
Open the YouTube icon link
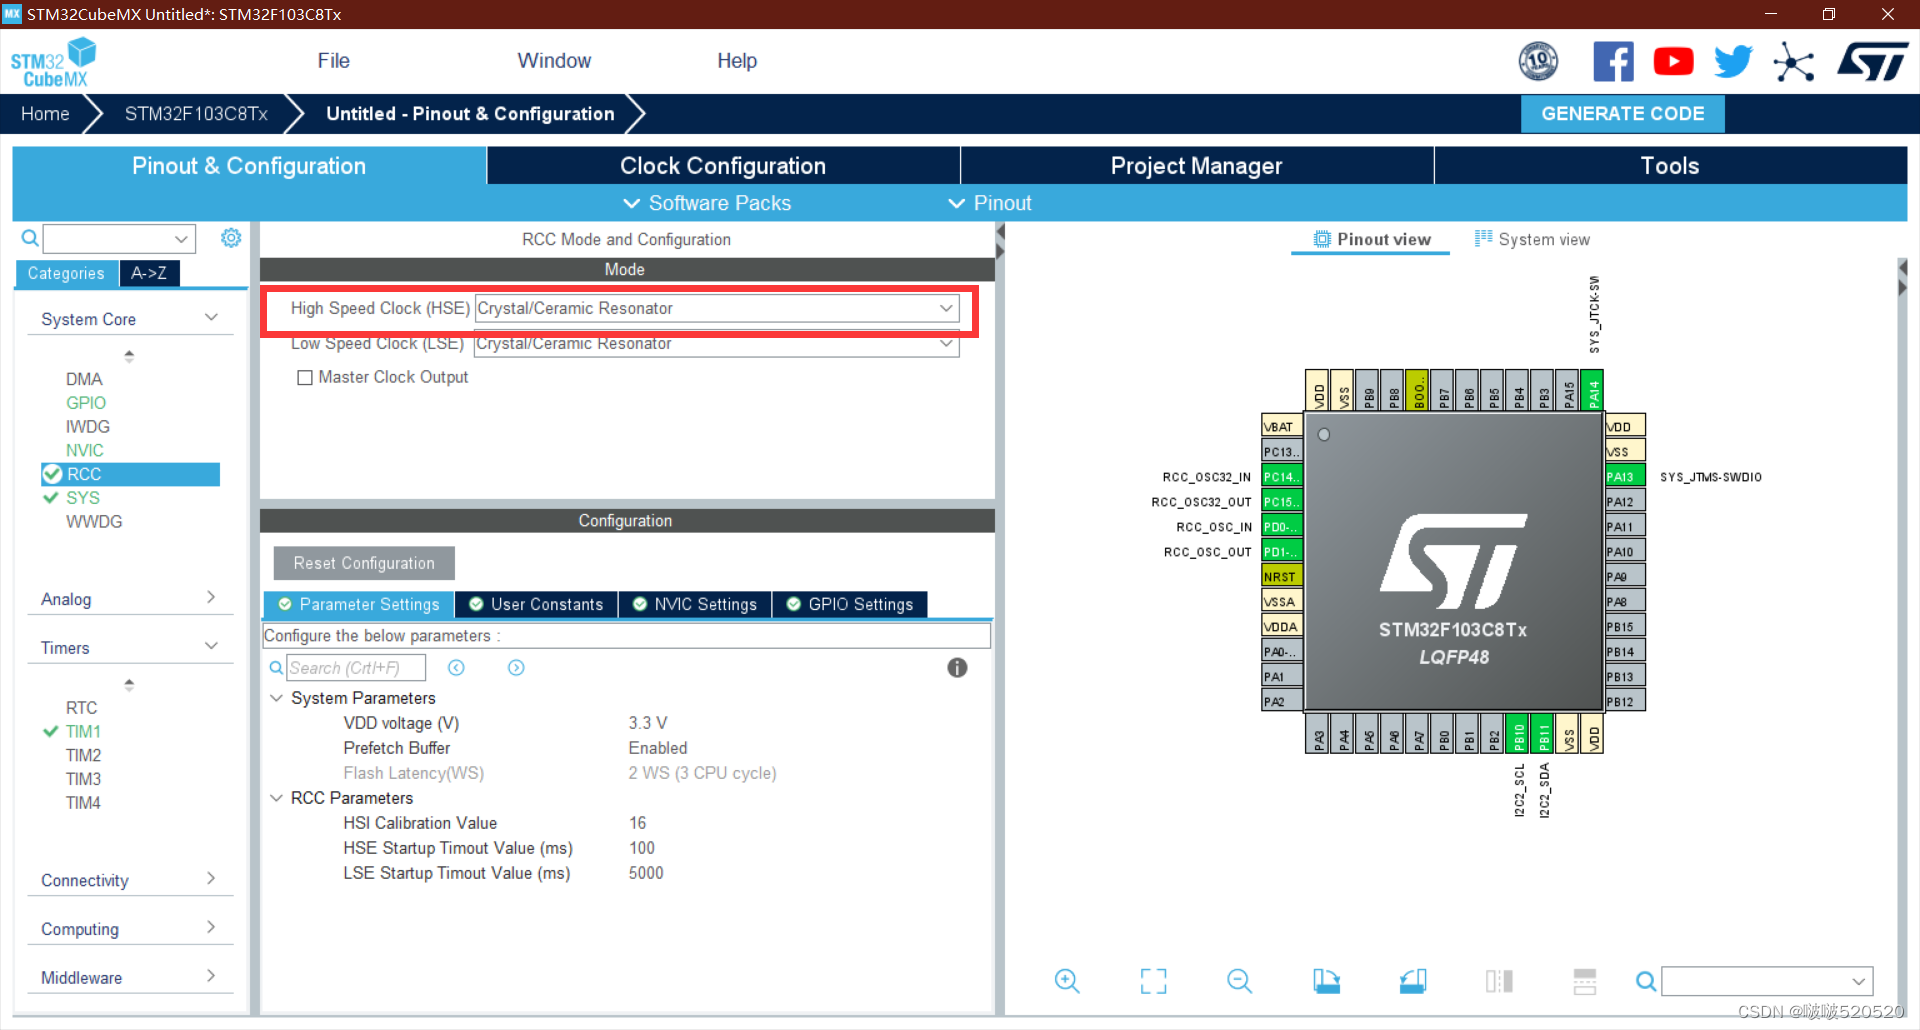point(1673,62)
